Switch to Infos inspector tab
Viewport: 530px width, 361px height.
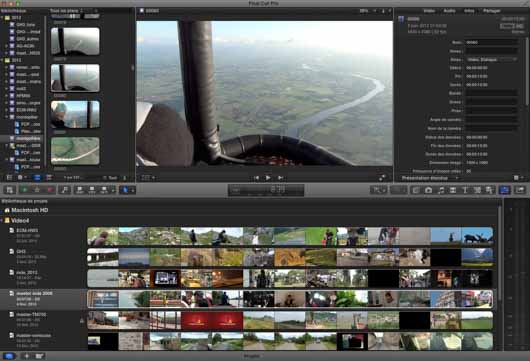tap(469, 11)
